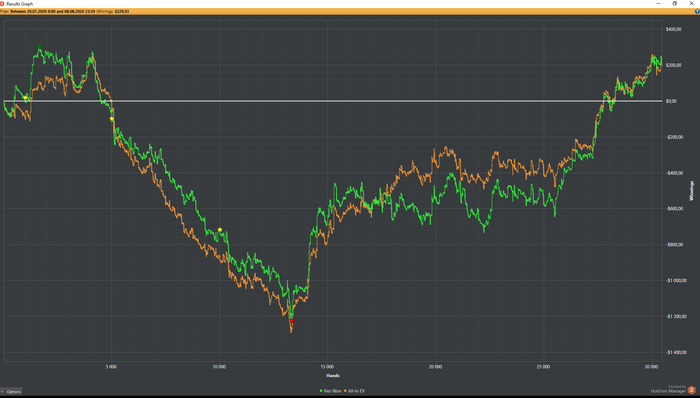This screenshot has height=398, width=700.
Task: Click the red down-arrow marker at the graph low
Action: point(292,320)
